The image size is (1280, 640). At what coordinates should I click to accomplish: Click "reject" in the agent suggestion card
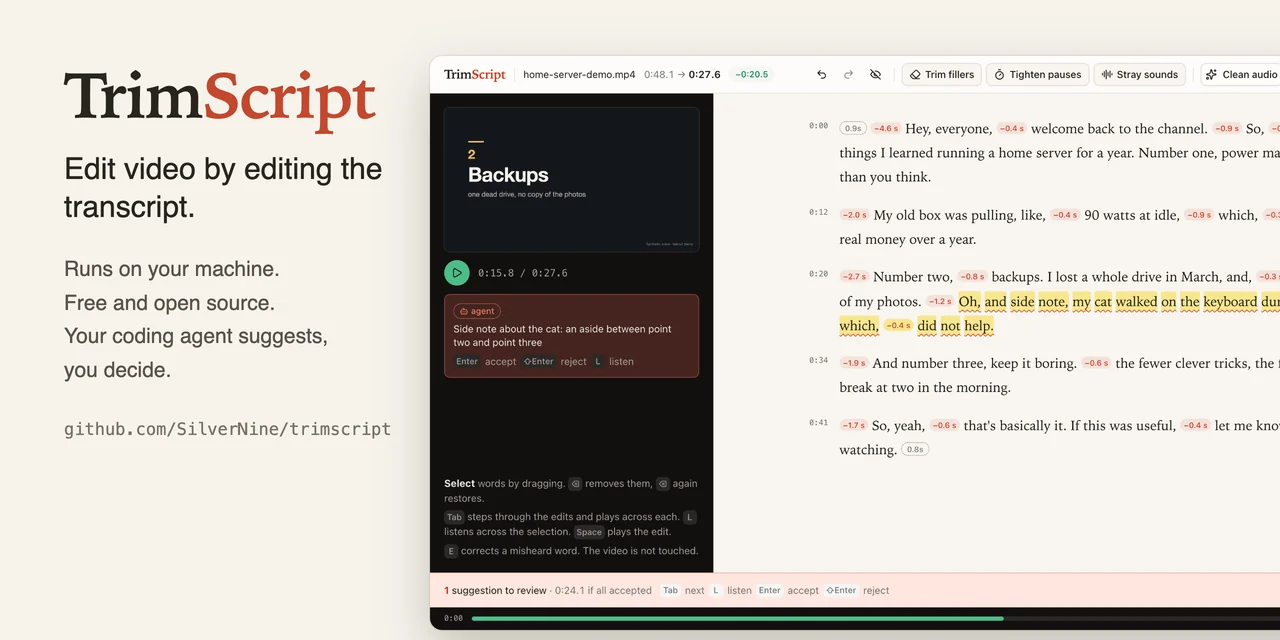coord(574,361)
